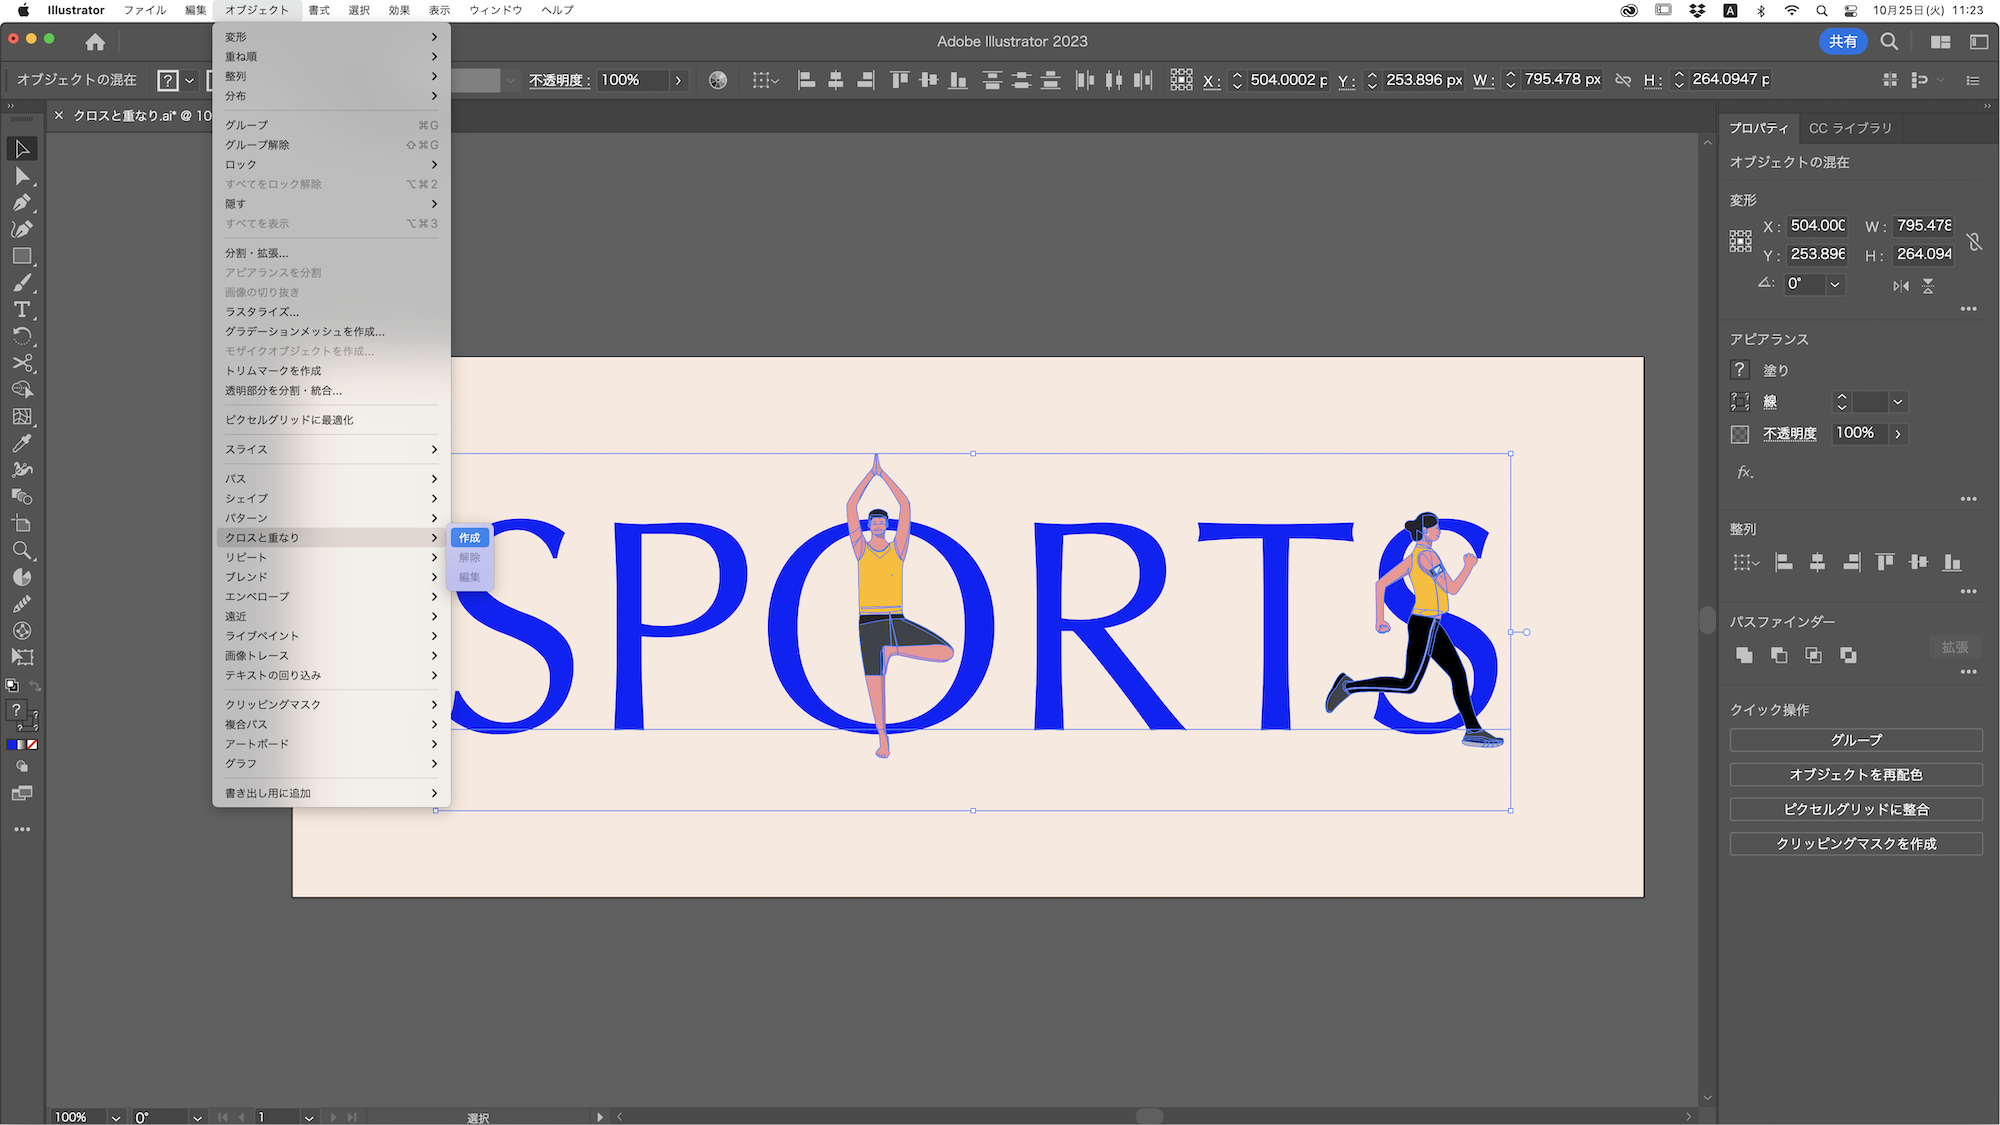The image size is (2000, 1125).
Task: Select the Direct Selection tool
Action: click(22, 176)
